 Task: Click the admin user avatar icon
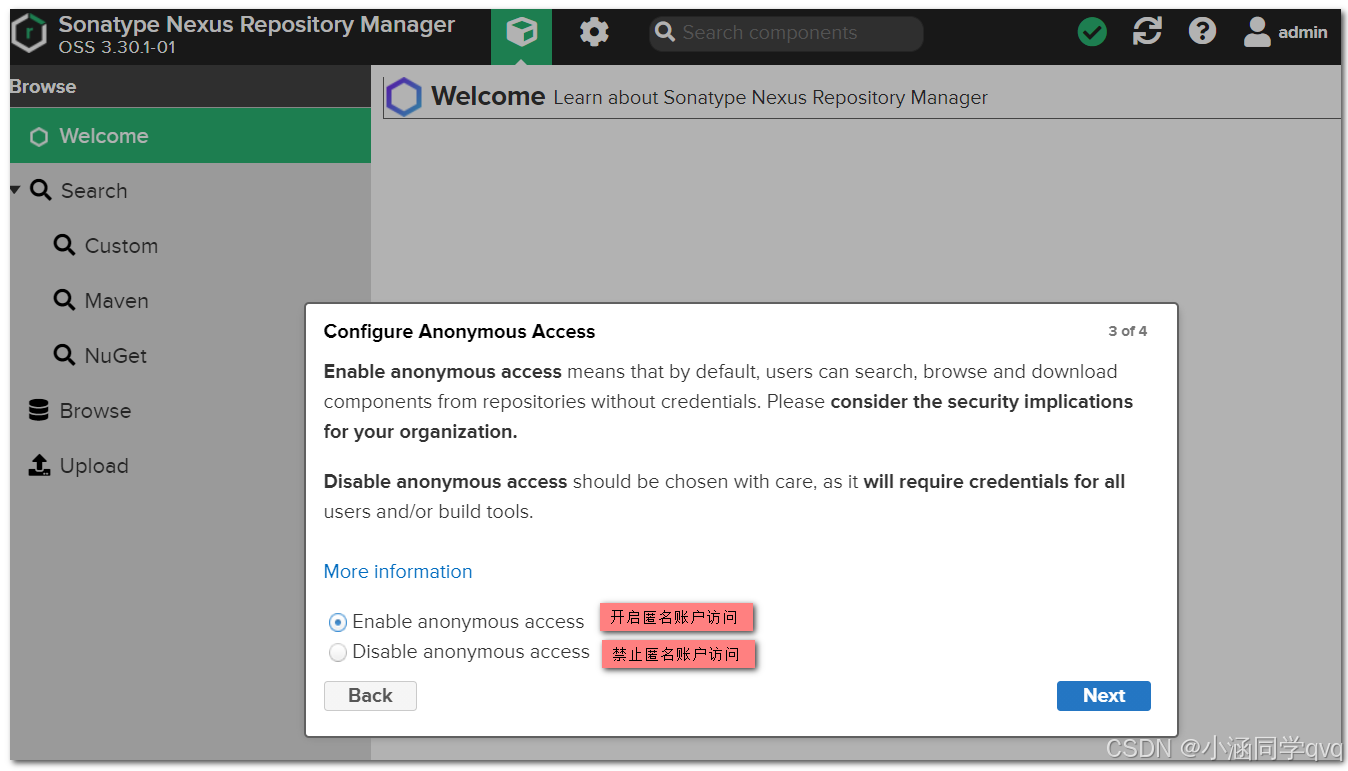[x=1257, y=32]
